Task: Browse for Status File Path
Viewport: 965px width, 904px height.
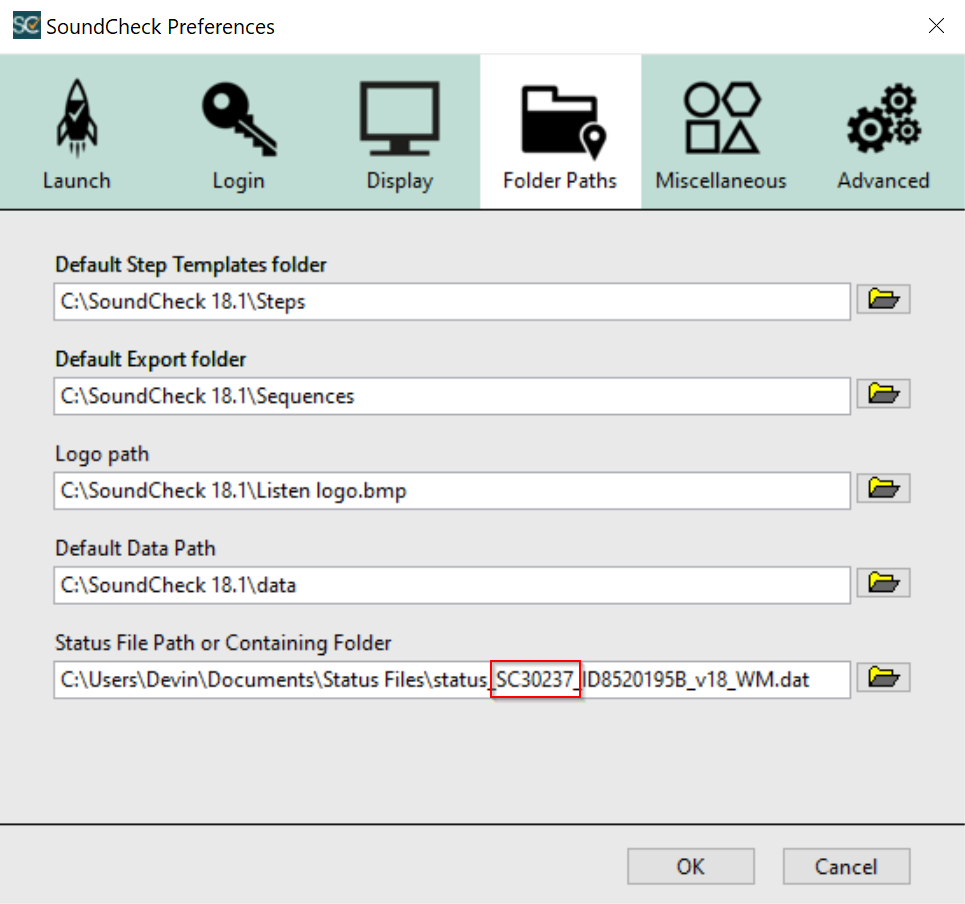Action: coord(883,678)
